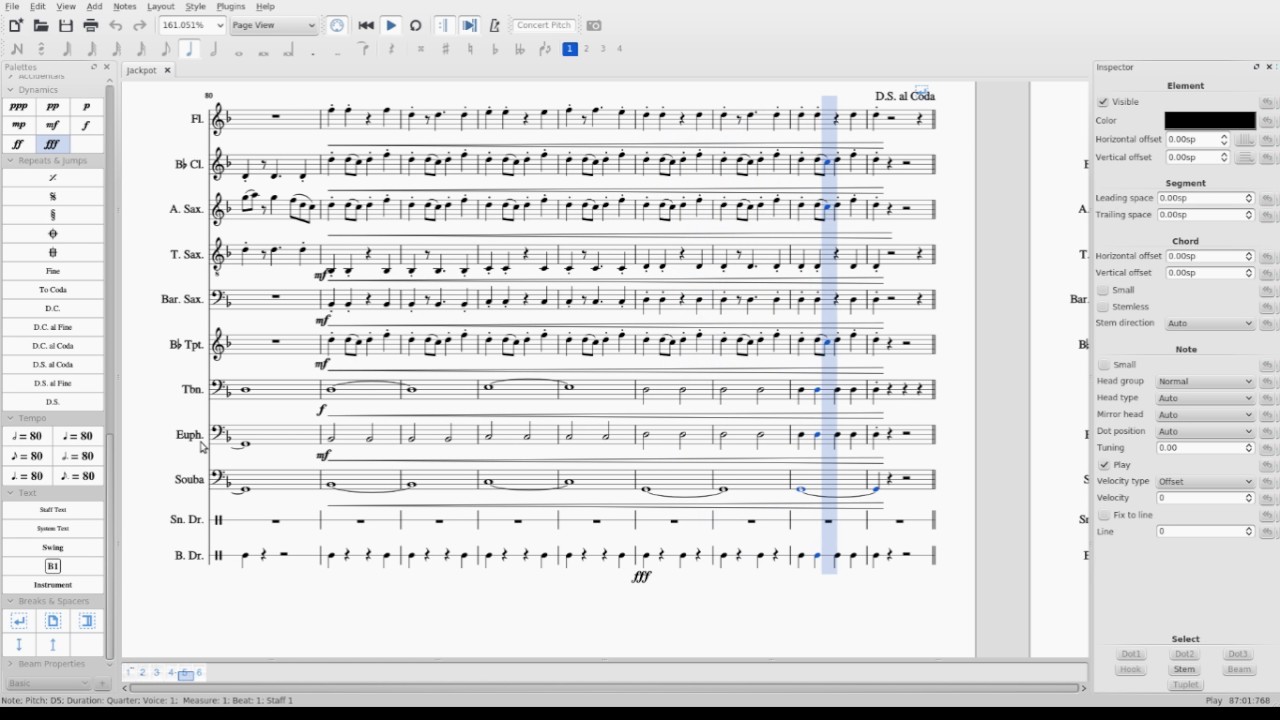Viewport: 1280px width, 720px height.
Task: Toggle the Concert Pitch button
Action: coord(544,25)
